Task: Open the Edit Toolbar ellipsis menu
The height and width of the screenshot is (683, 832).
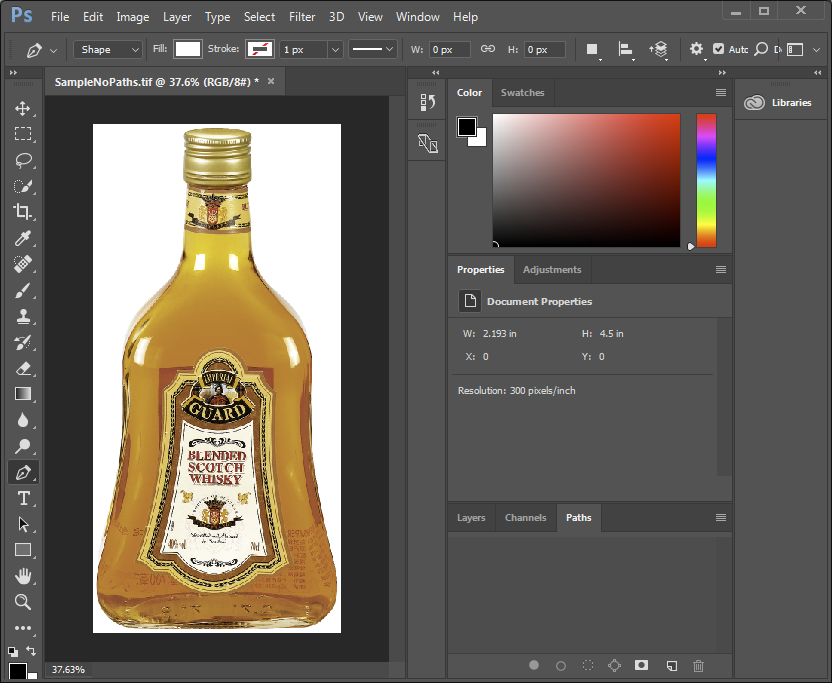Action: (22, 628)
